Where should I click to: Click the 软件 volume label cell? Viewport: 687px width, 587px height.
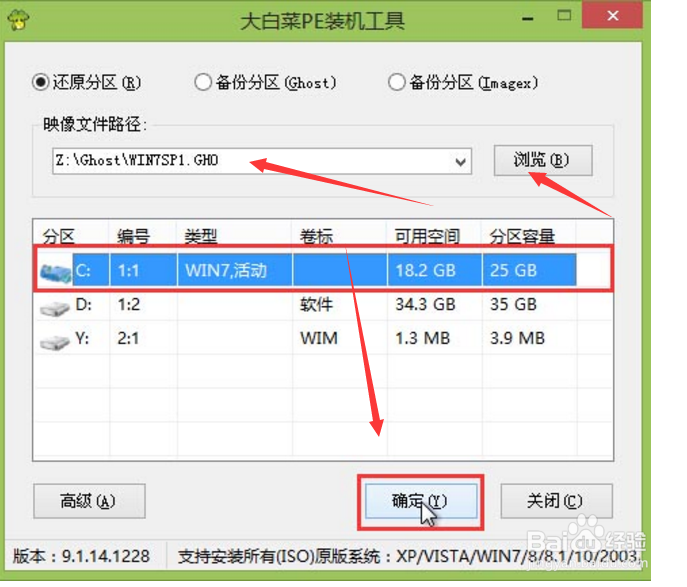click(x=340, y=304)
